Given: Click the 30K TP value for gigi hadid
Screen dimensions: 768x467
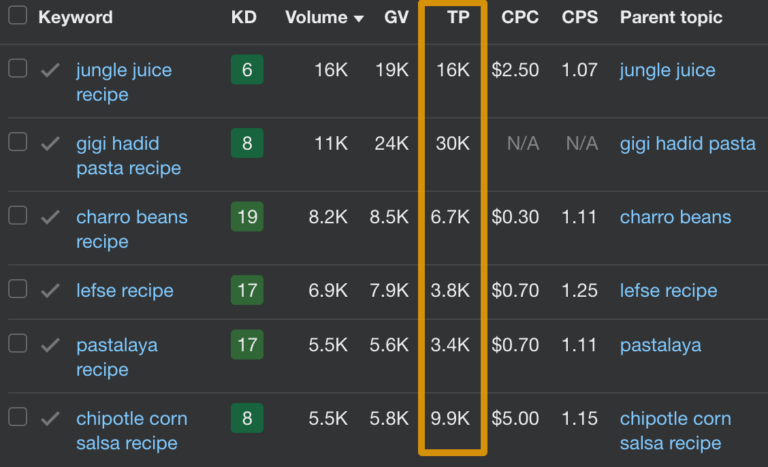Looking at the screenshot, I should coord(452,144).
